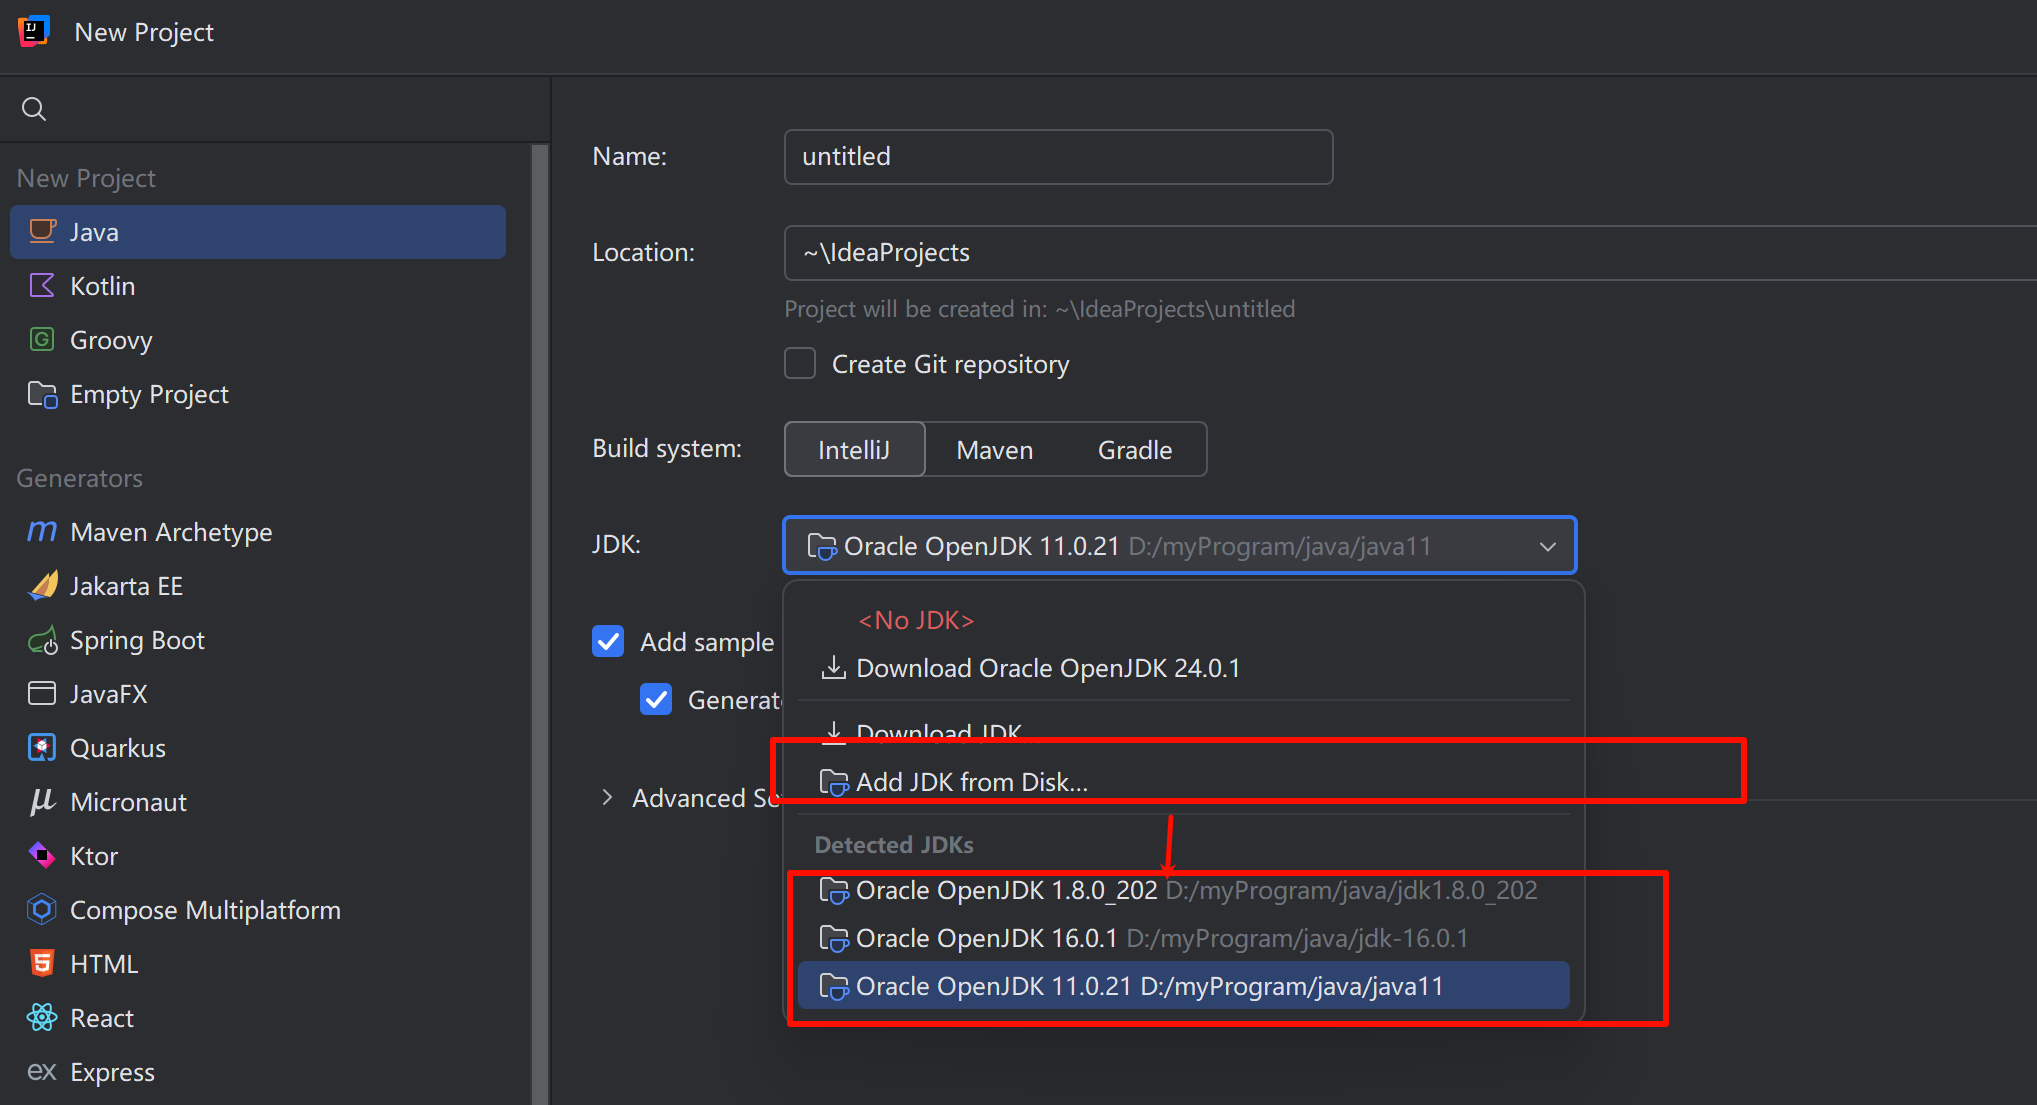Collapse the JDK dropdown arrow
Viewport: 2037px width, 1105px height.
click(x=1547, y=547)
